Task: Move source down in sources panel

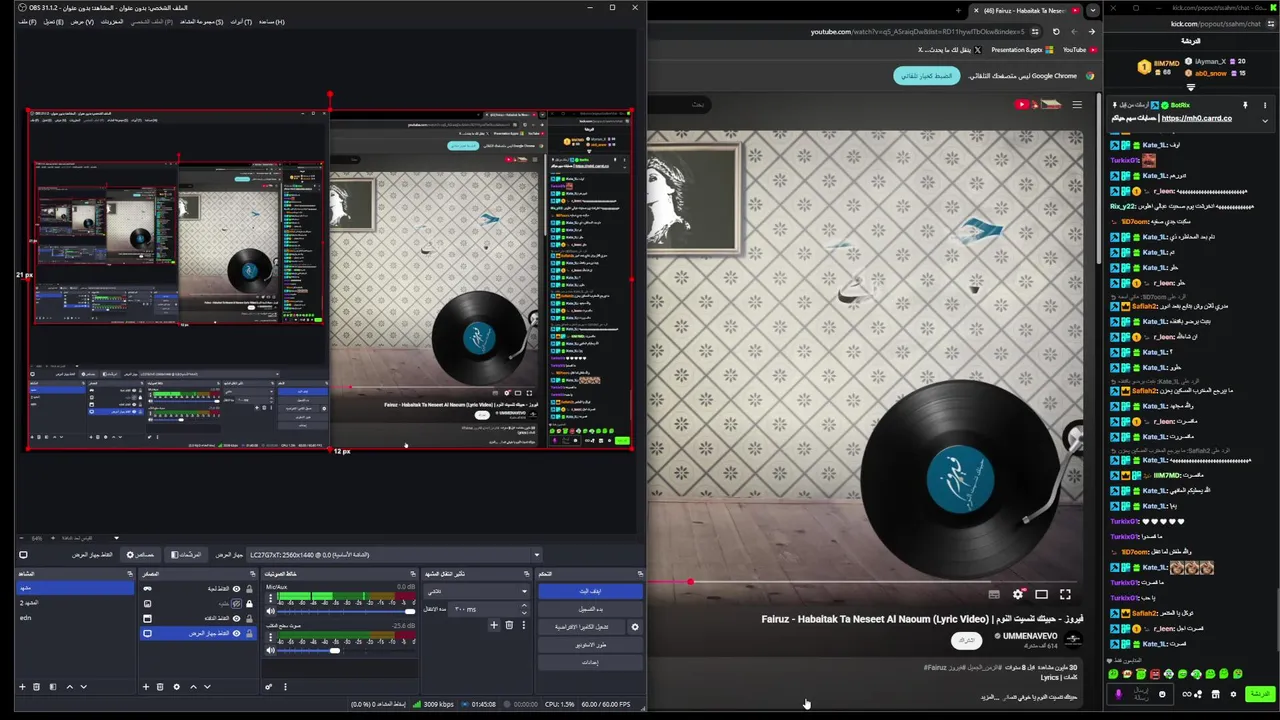Action: (207, 687)
